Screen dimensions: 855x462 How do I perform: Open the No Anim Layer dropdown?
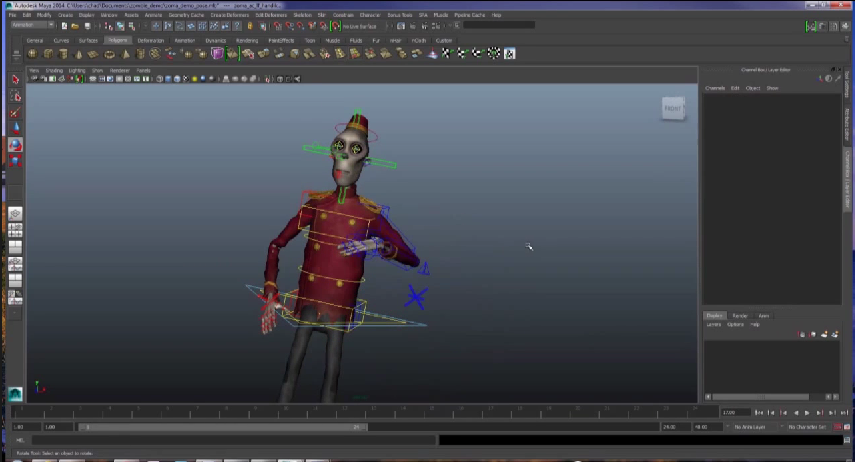750,427
